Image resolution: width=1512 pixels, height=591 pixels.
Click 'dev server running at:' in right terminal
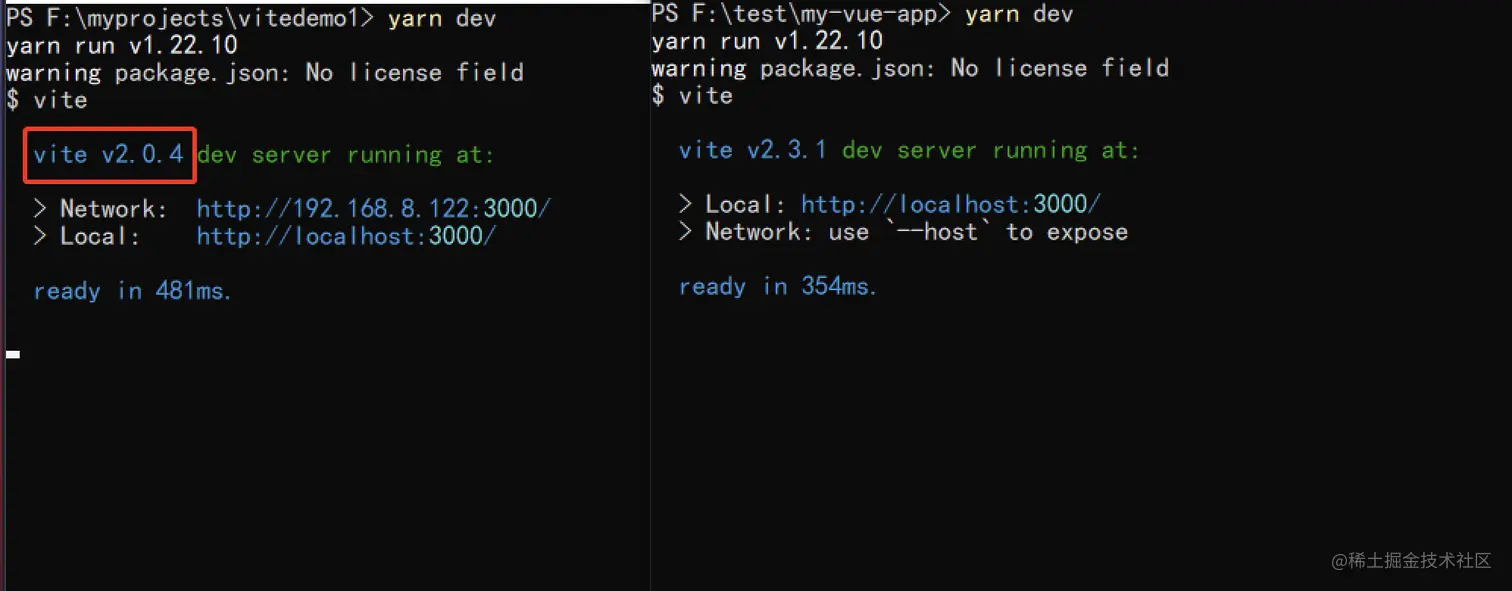tap(991, 150)
